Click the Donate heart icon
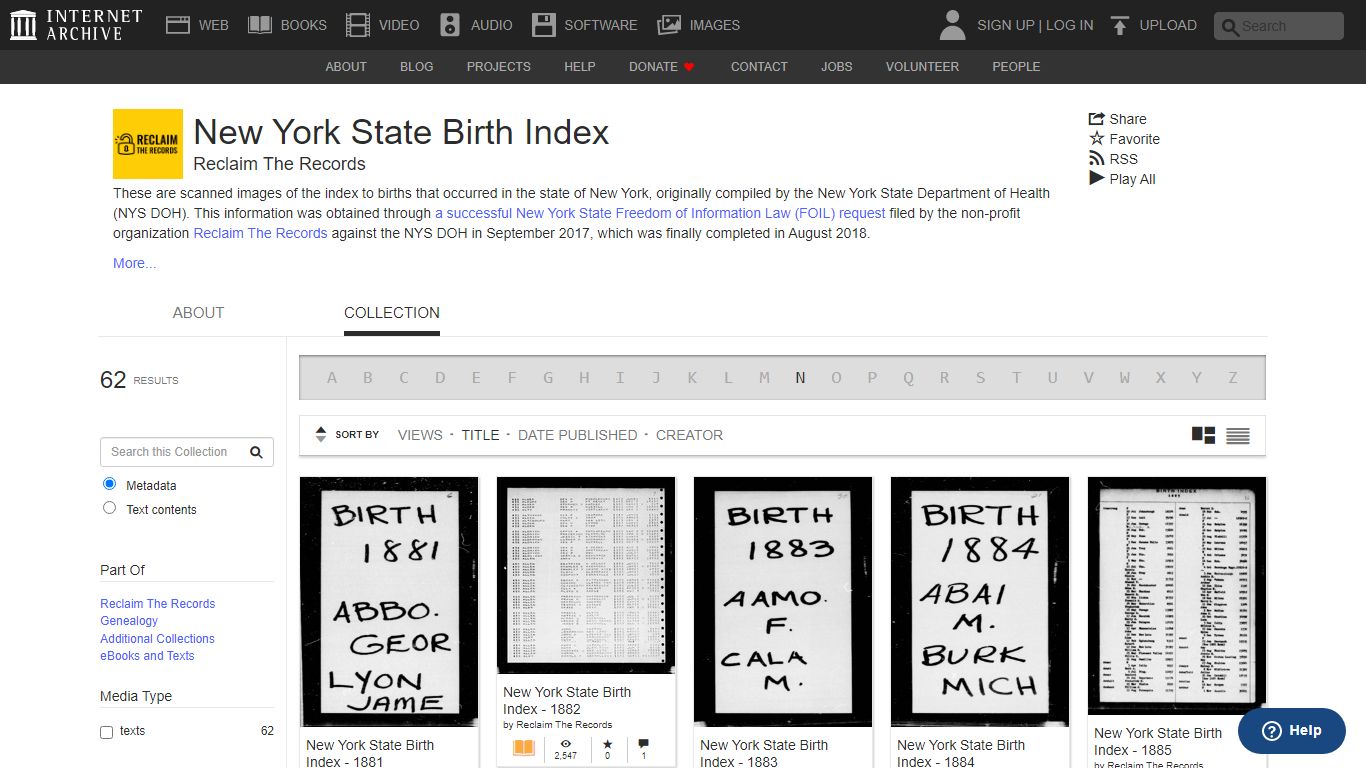The height and width of the screenshot is (768, 1366). click(689, 67)
